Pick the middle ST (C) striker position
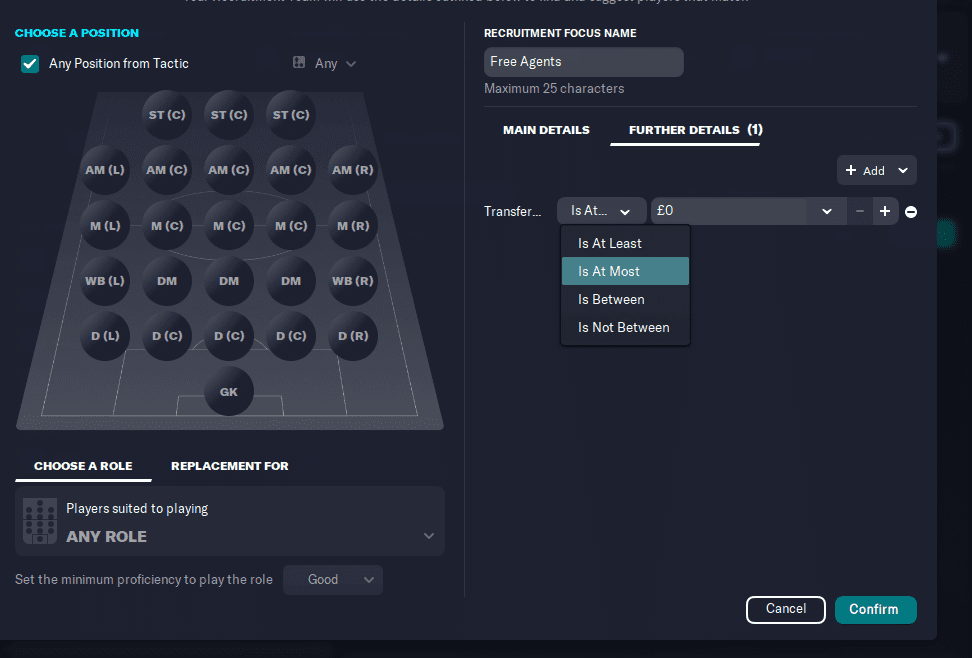Viewport: 972px width, 658px height. point(229,115)
